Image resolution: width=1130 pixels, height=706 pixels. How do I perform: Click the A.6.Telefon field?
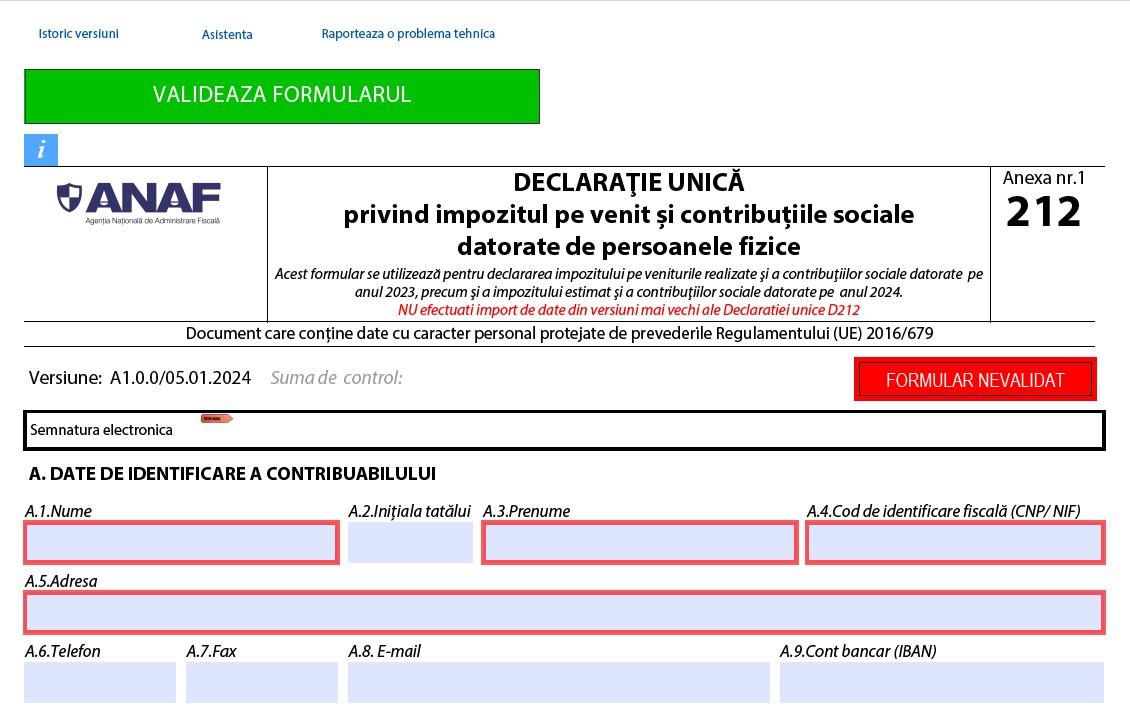click(x=99, y=682)
